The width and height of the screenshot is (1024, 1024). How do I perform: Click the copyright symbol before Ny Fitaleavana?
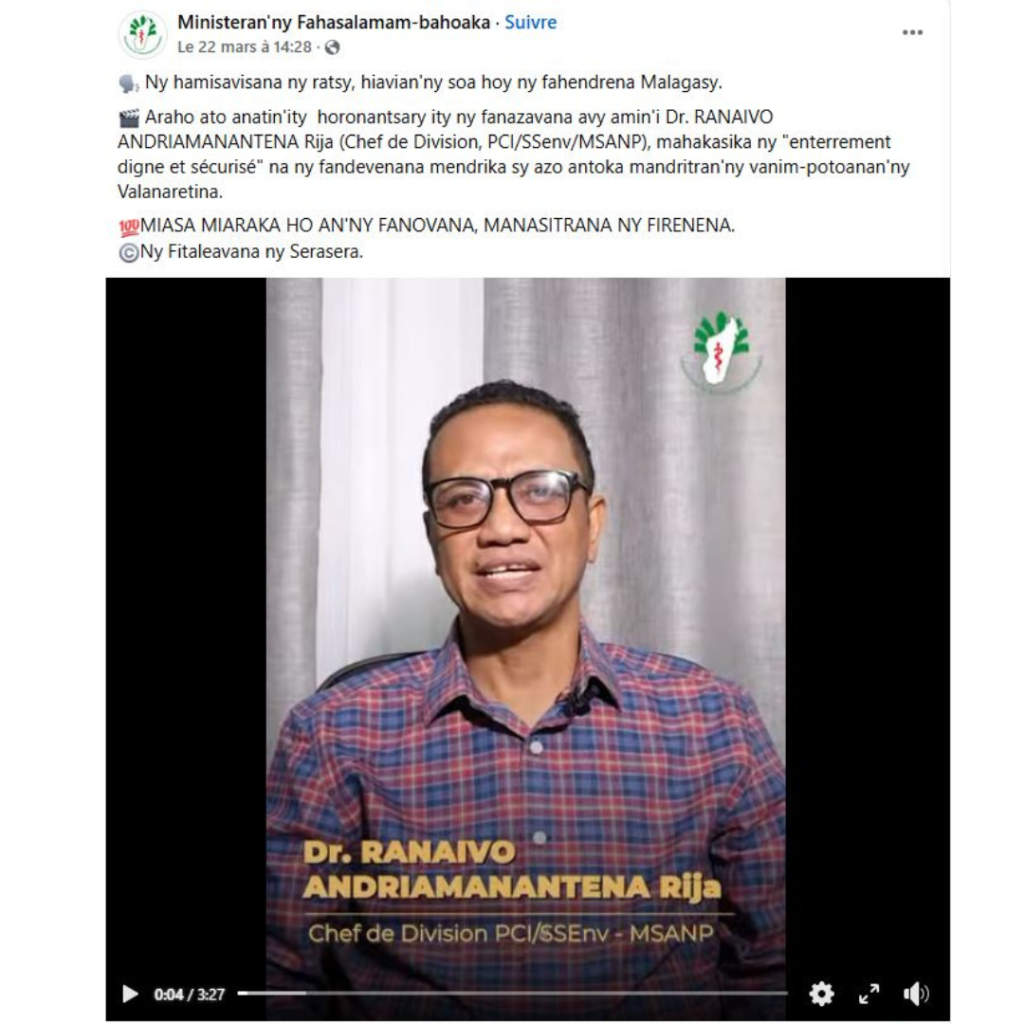click(129, 253)
